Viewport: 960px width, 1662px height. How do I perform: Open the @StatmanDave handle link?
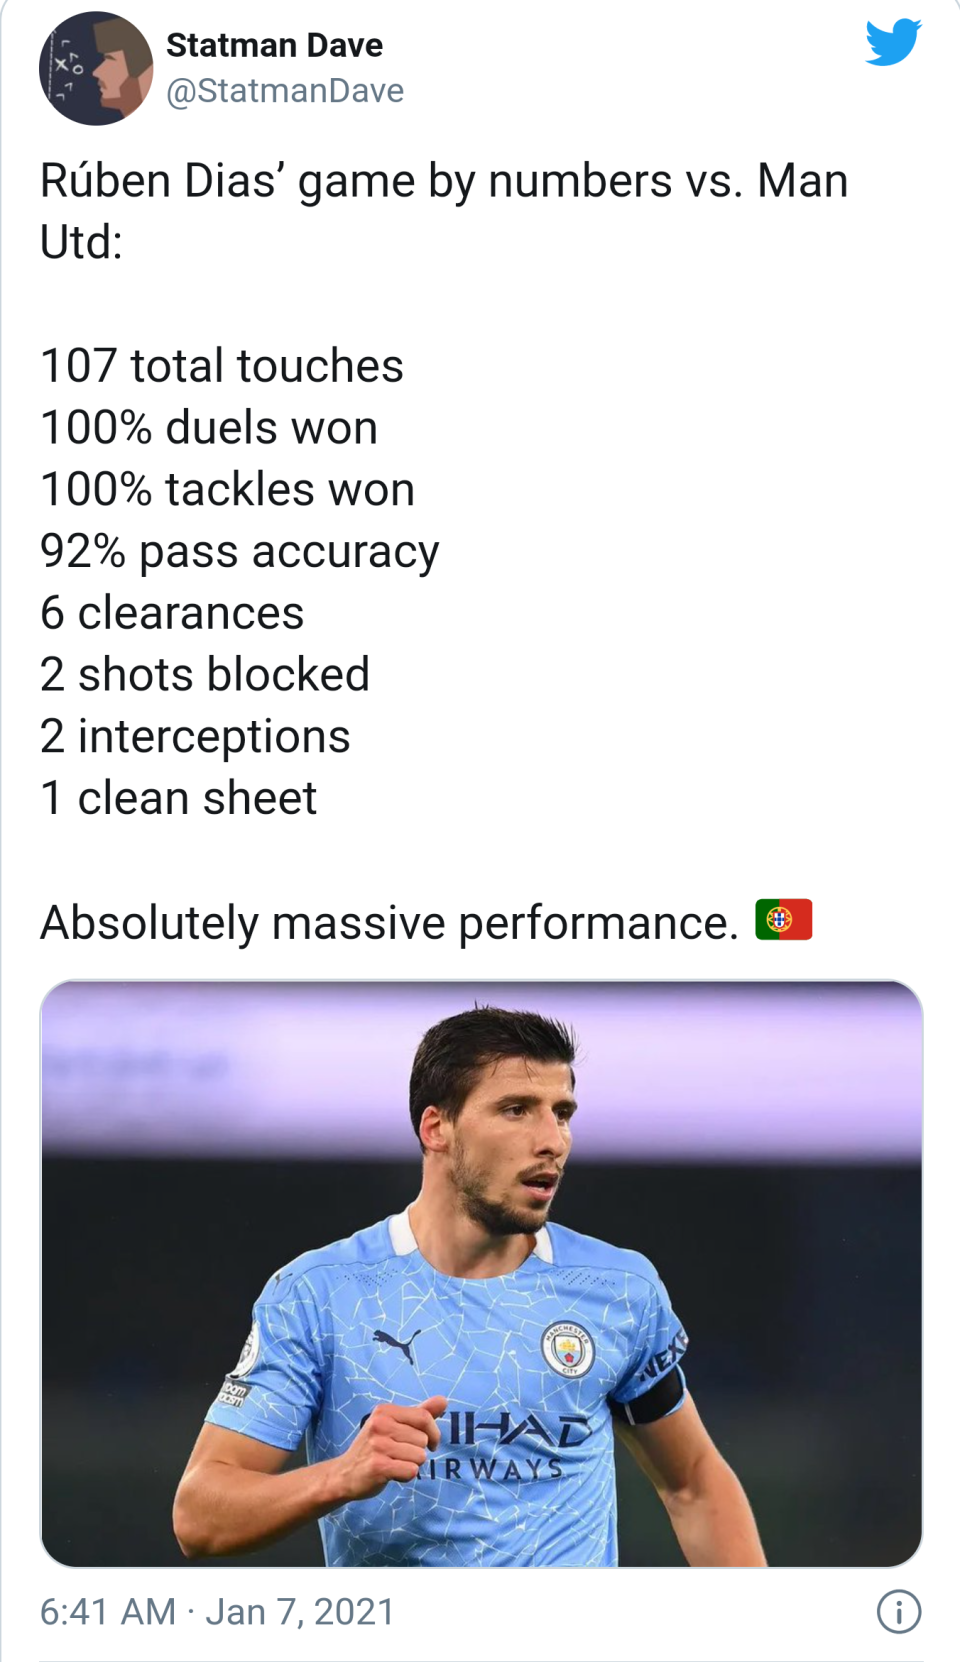click(285, 91)
